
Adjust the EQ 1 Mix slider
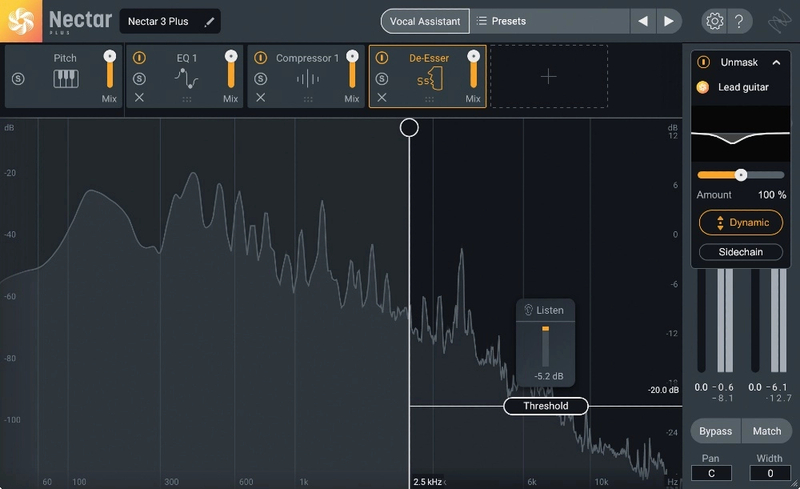pos(231,69)
